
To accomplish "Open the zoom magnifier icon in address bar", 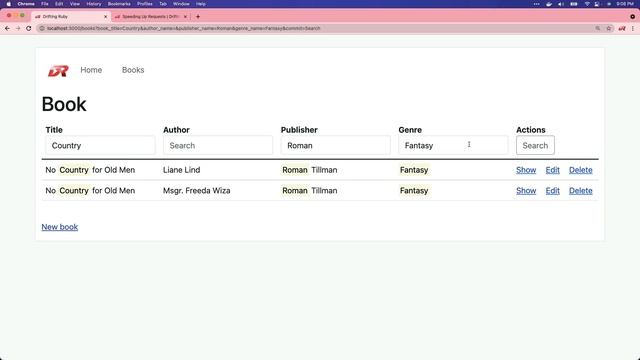I will coord(598,28).
